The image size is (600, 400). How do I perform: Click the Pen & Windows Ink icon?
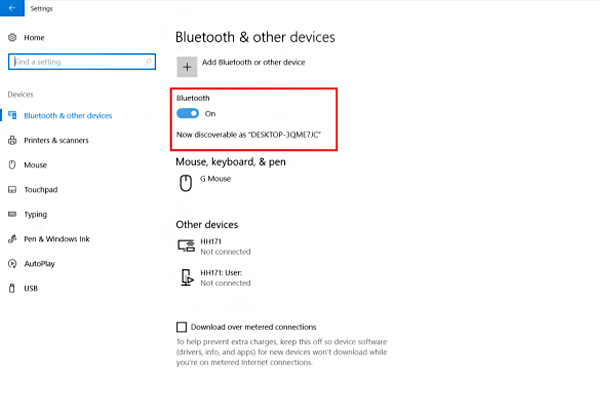click(x=12, y=239)
